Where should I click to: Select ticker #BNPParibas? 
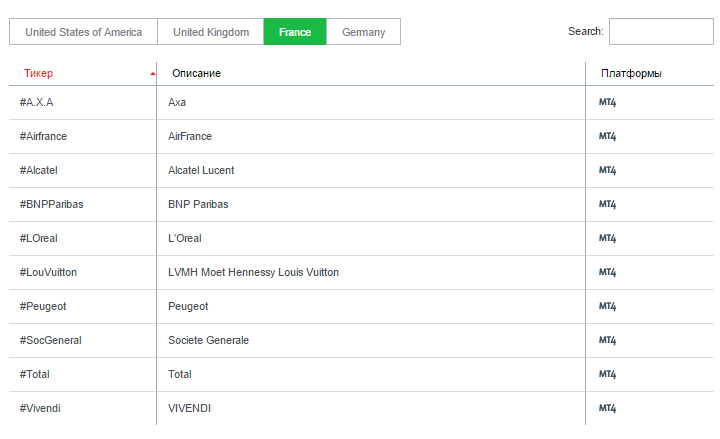(51, 204)
